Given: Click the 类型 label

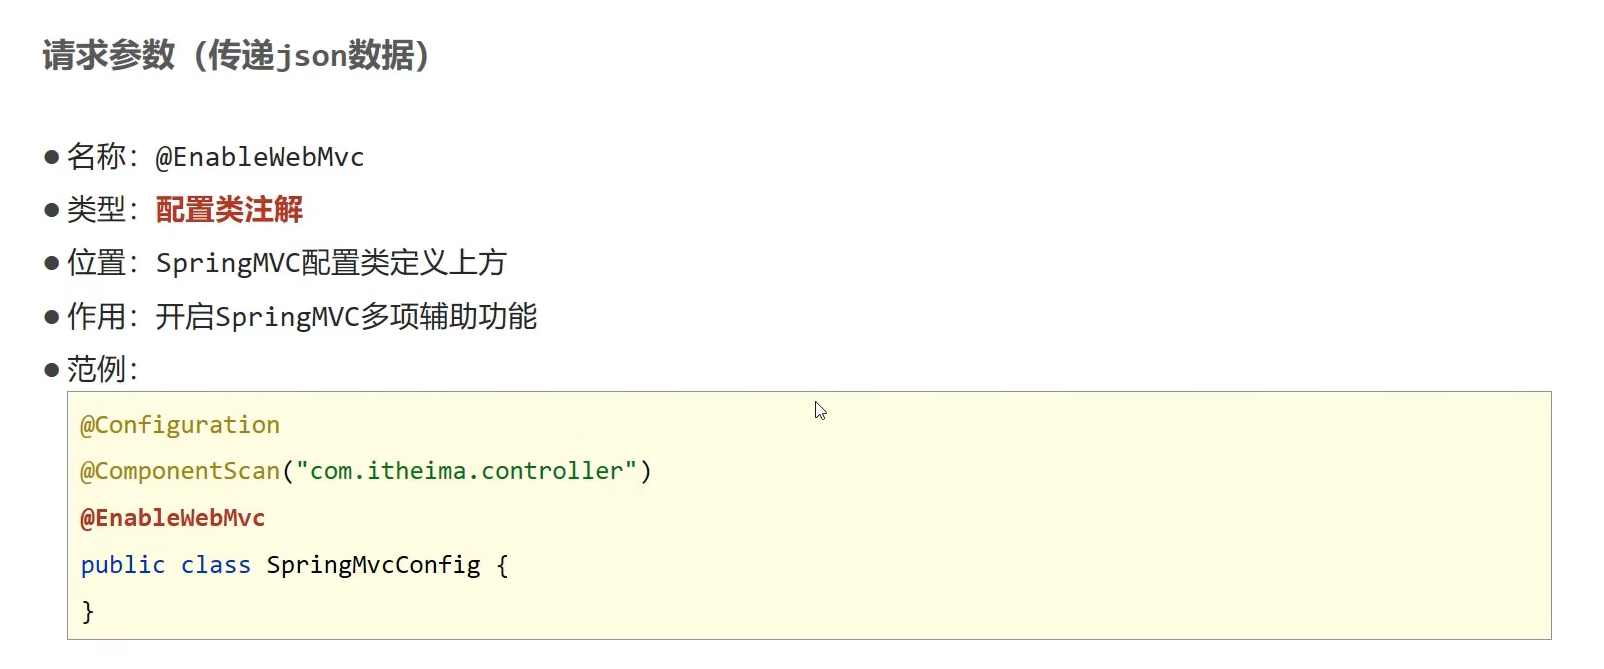Looking at the screenshot, I should (x=96, y=210).
